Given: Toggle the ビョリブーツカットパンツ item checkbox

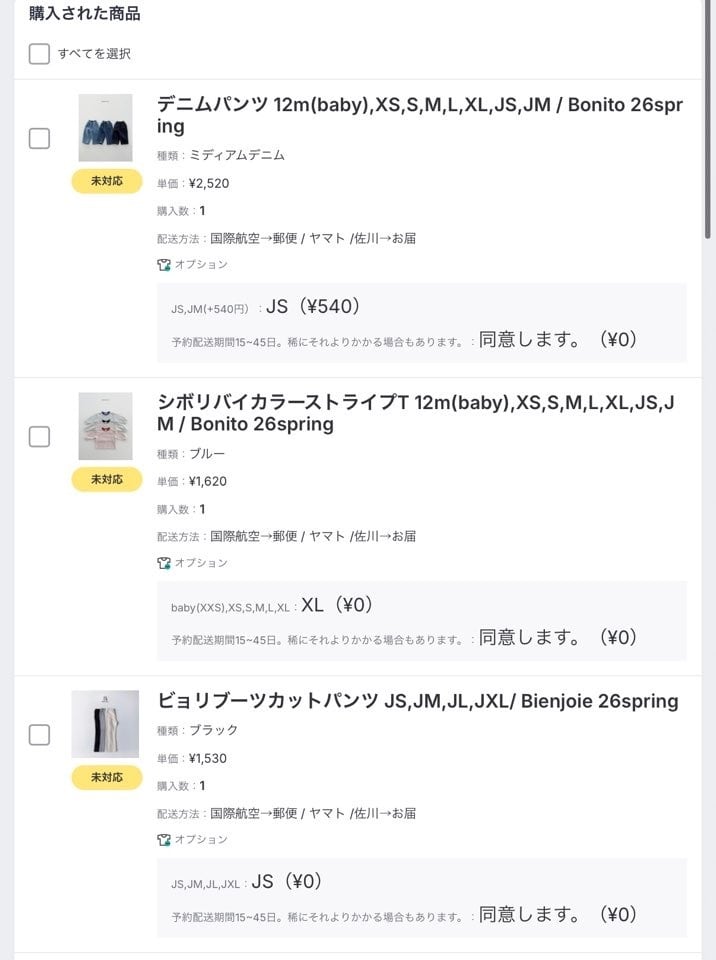Looking at the screenshot, I should pyautogui.click(x=39, y=735).
